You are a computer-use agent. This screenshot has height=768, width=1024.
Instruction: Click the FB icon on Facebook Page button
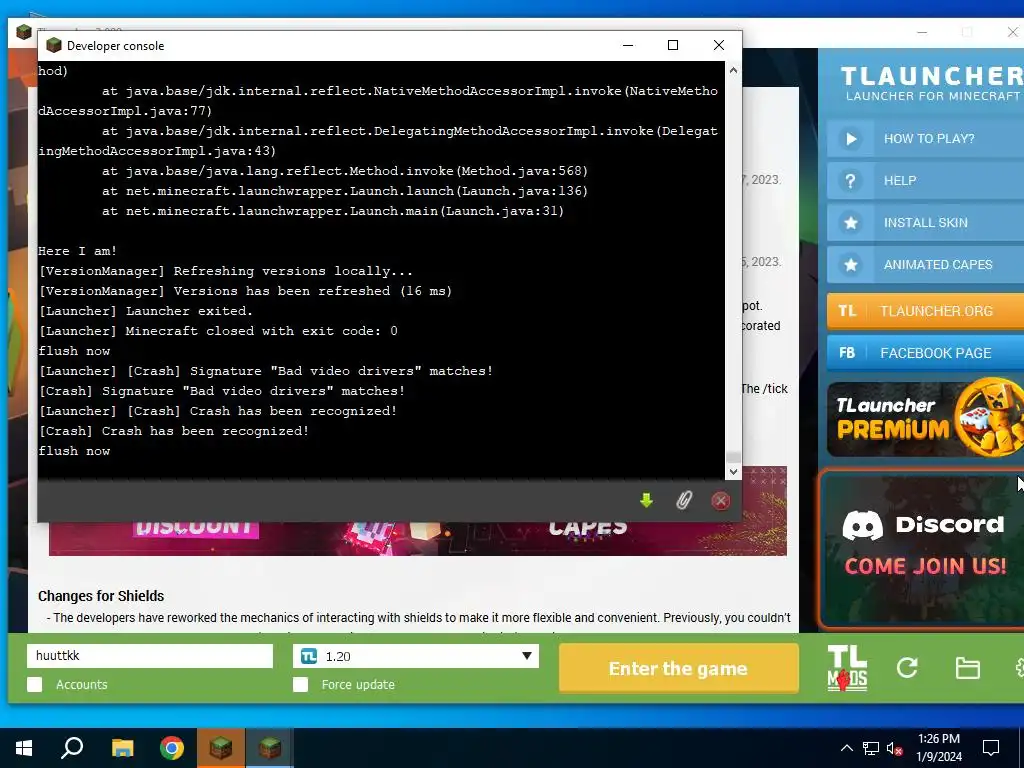click(847, 353)
